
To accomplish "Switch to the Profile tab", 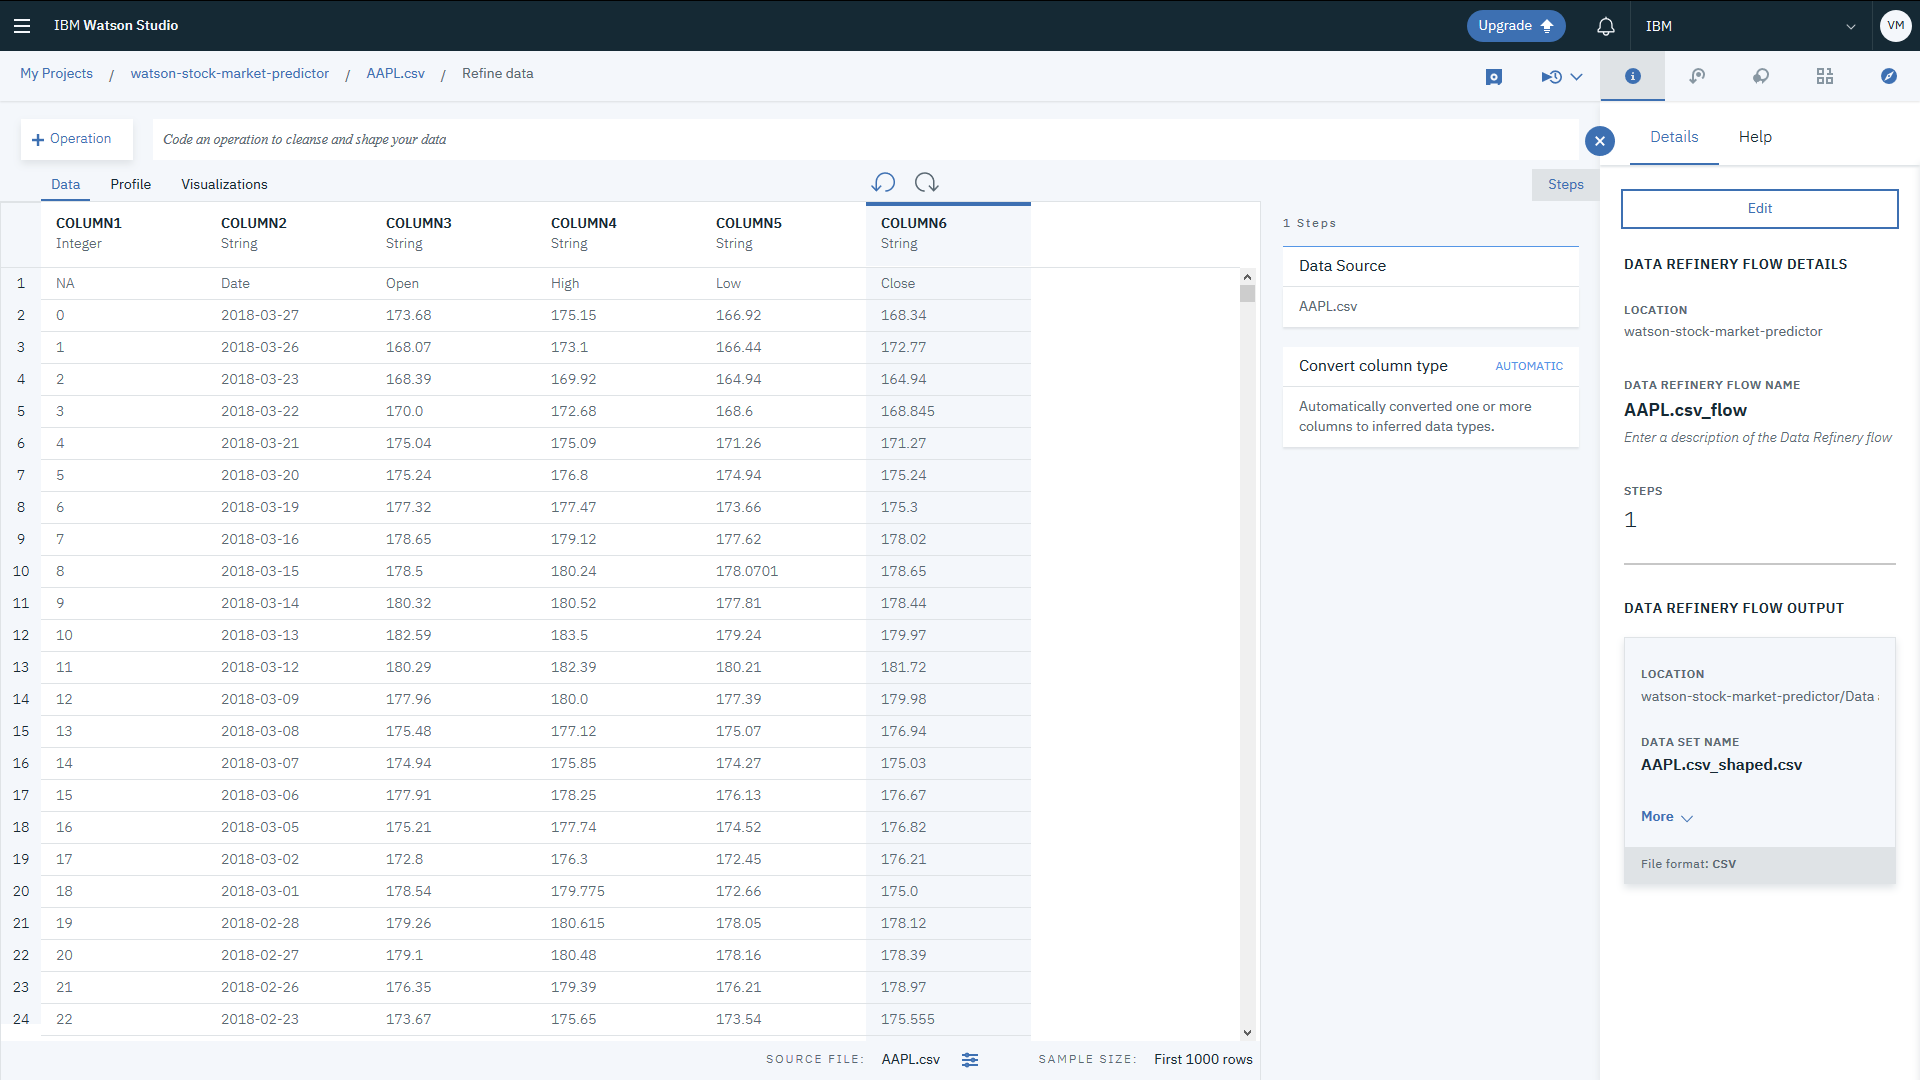I will coord(131,185).
